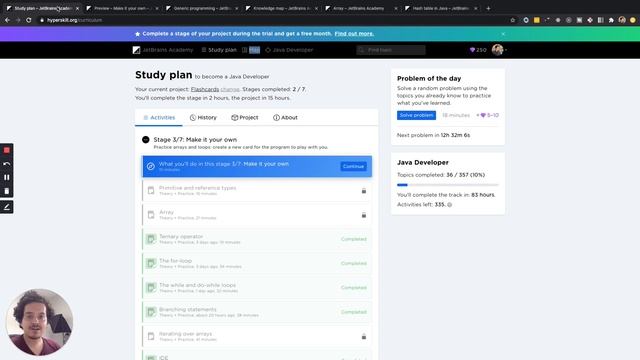Switch to the Array - JetBrains Academy tab
This screenshot has width=640, height=360.
[x=361, y=8]
